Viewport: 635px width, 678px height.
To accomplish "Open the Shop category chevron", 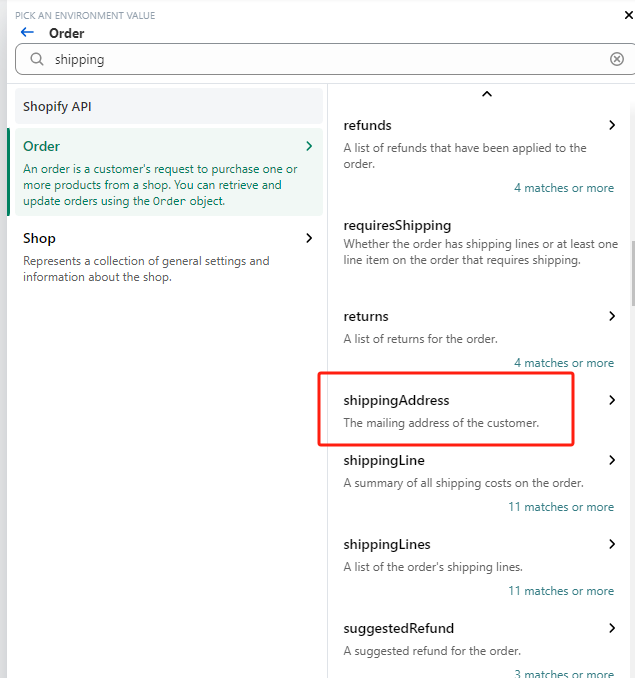I will [309, 238].
